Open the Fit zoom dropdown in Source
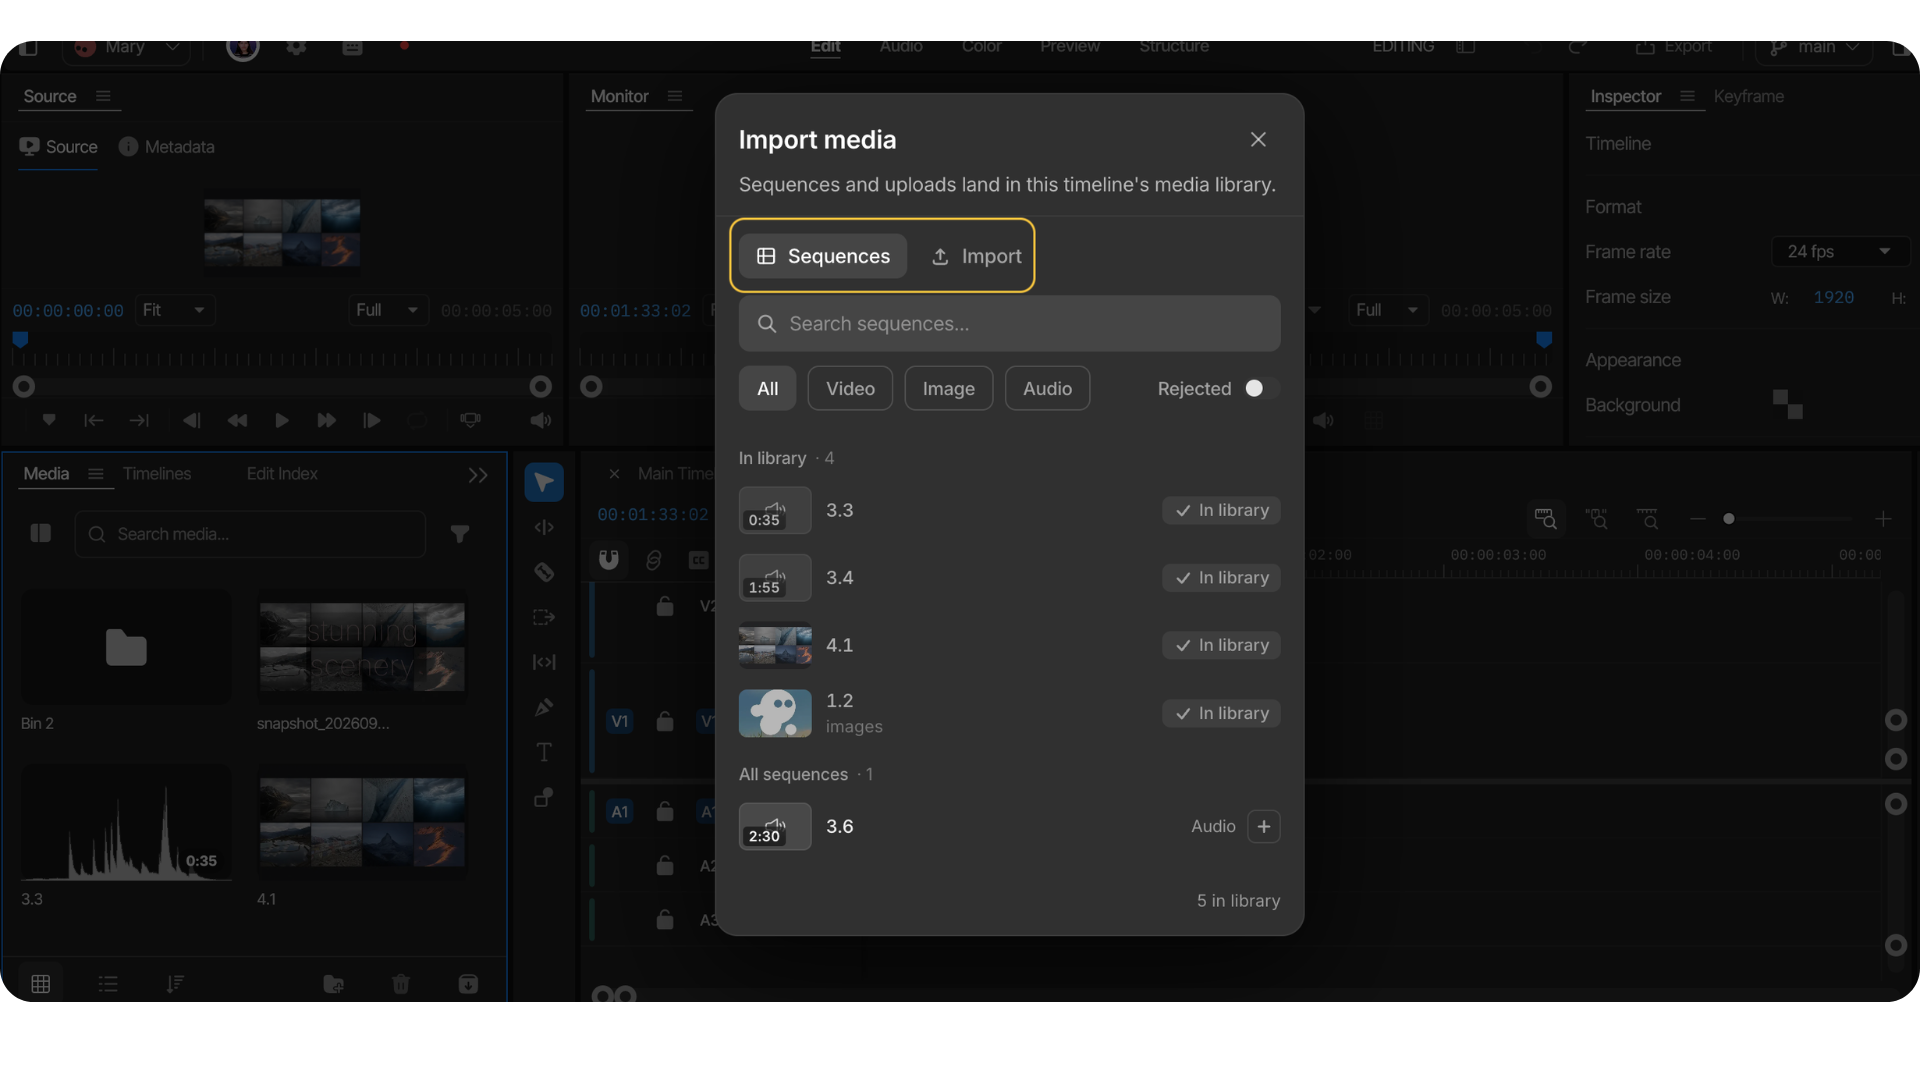The width and height of the screenshot is (1920, 1080). tap(175, 310)
